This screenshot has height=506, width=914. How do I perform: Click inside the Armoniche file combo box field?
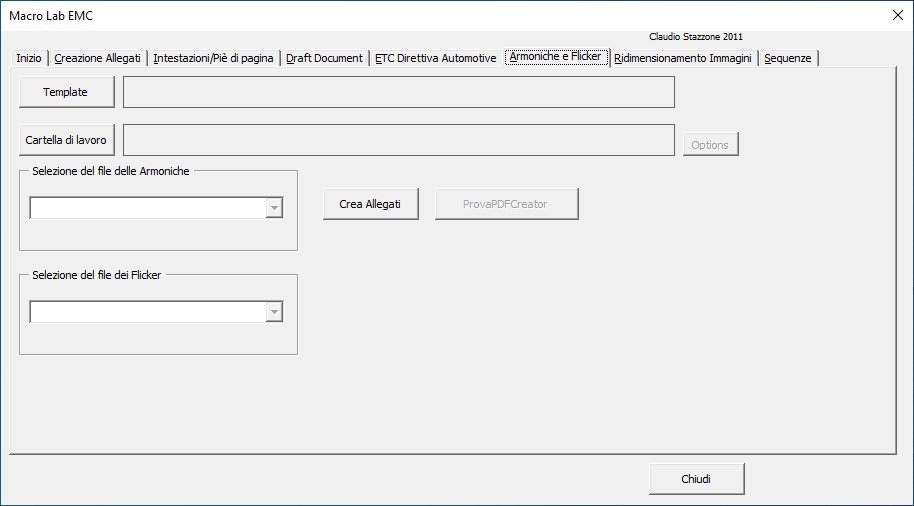coord(147,208)
